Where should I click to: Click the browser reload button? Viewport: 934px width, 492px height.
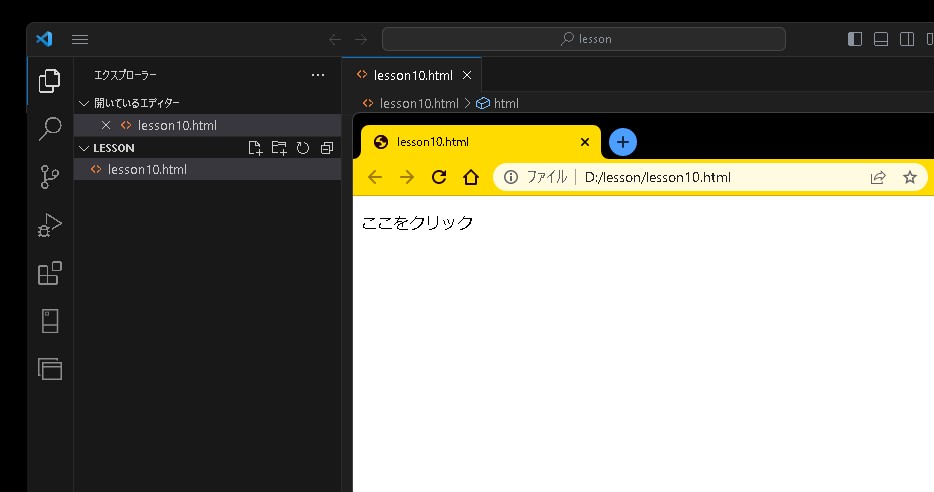pyautogui.click(x=438, y=177)
